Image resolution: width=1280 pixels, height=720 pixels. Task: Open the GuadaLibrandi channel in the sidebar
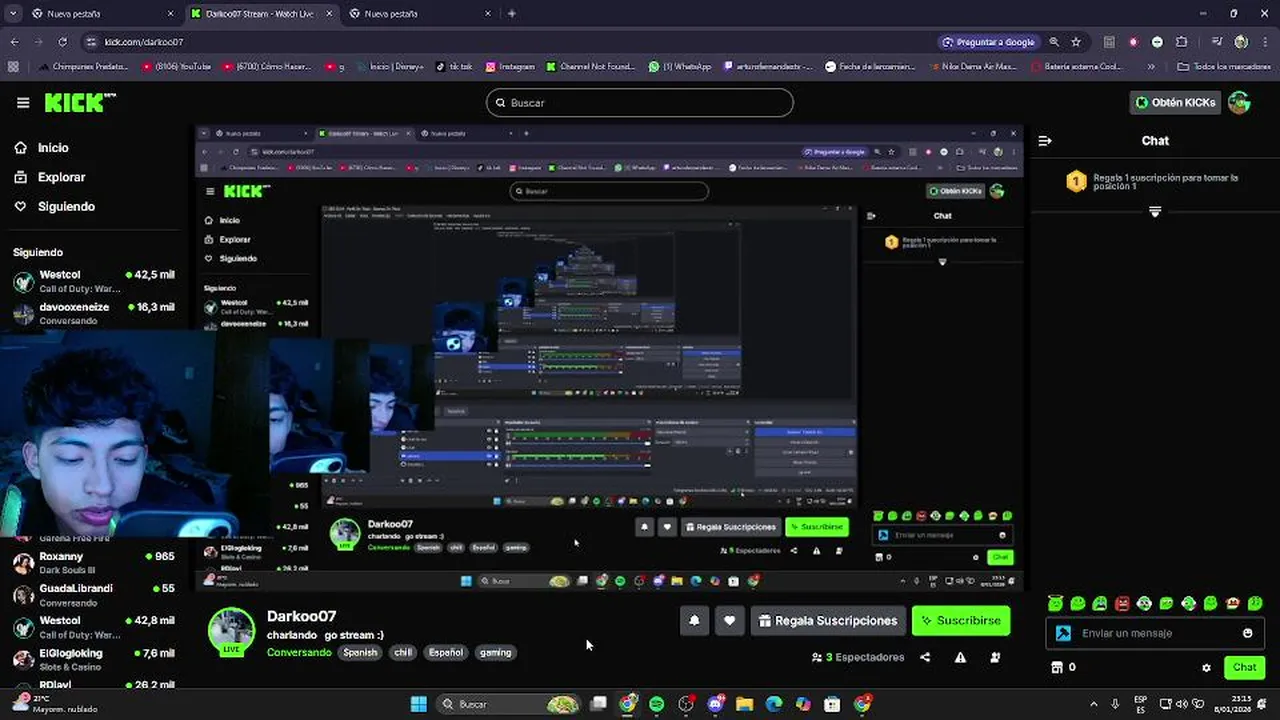pos(93,595)
